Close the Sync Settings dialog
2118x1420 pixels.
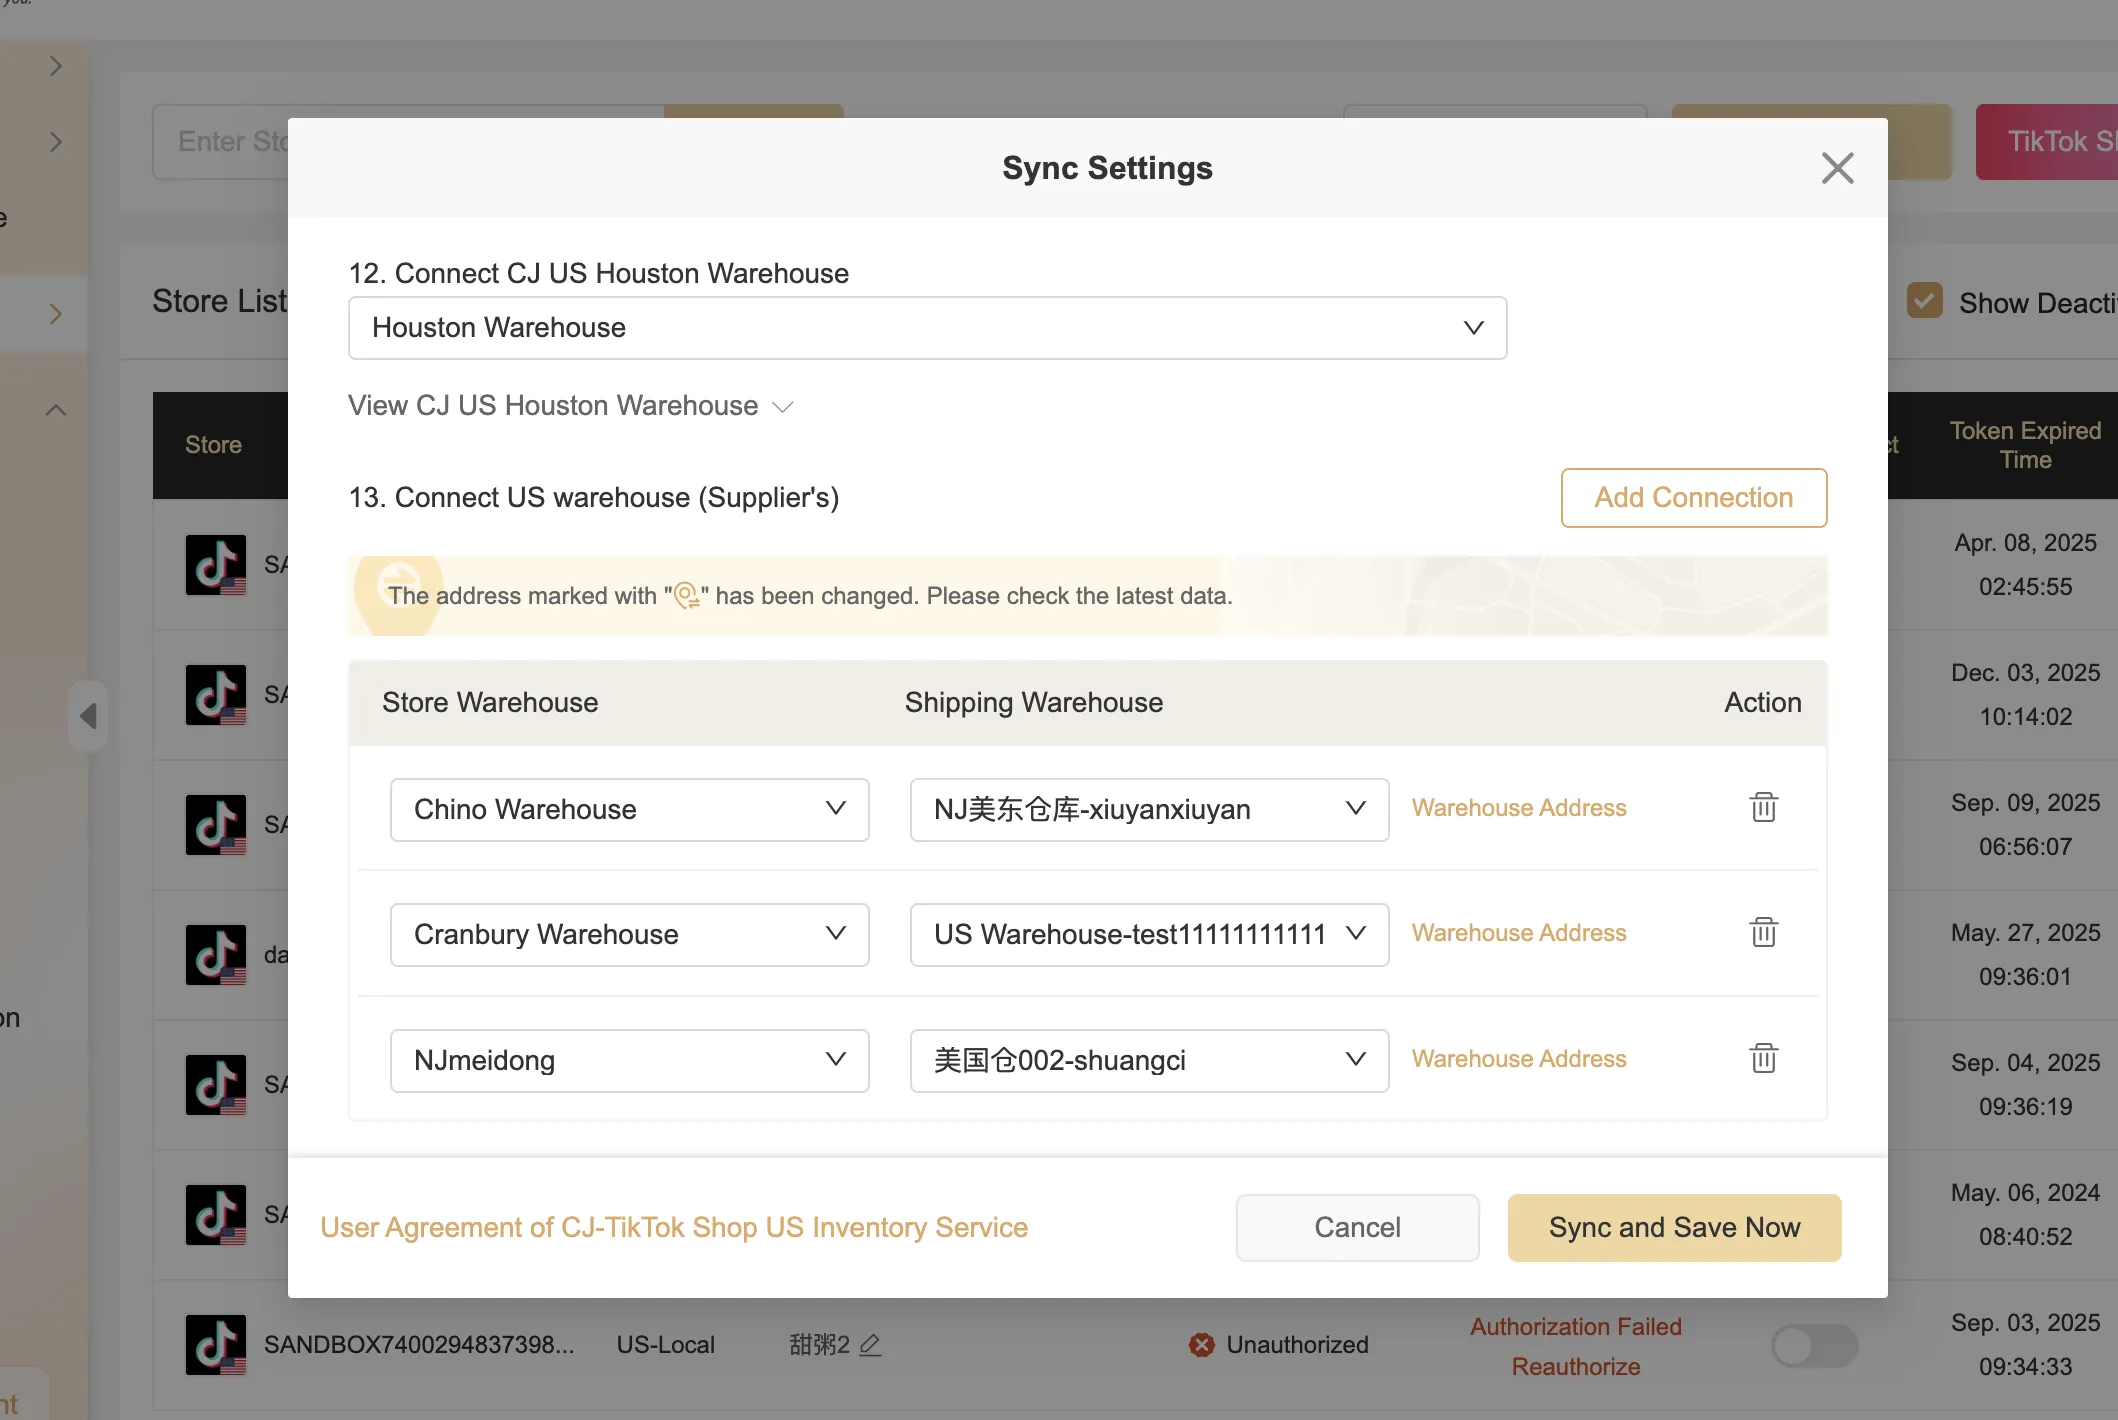pyautogui.click(x=1837, y=168)
